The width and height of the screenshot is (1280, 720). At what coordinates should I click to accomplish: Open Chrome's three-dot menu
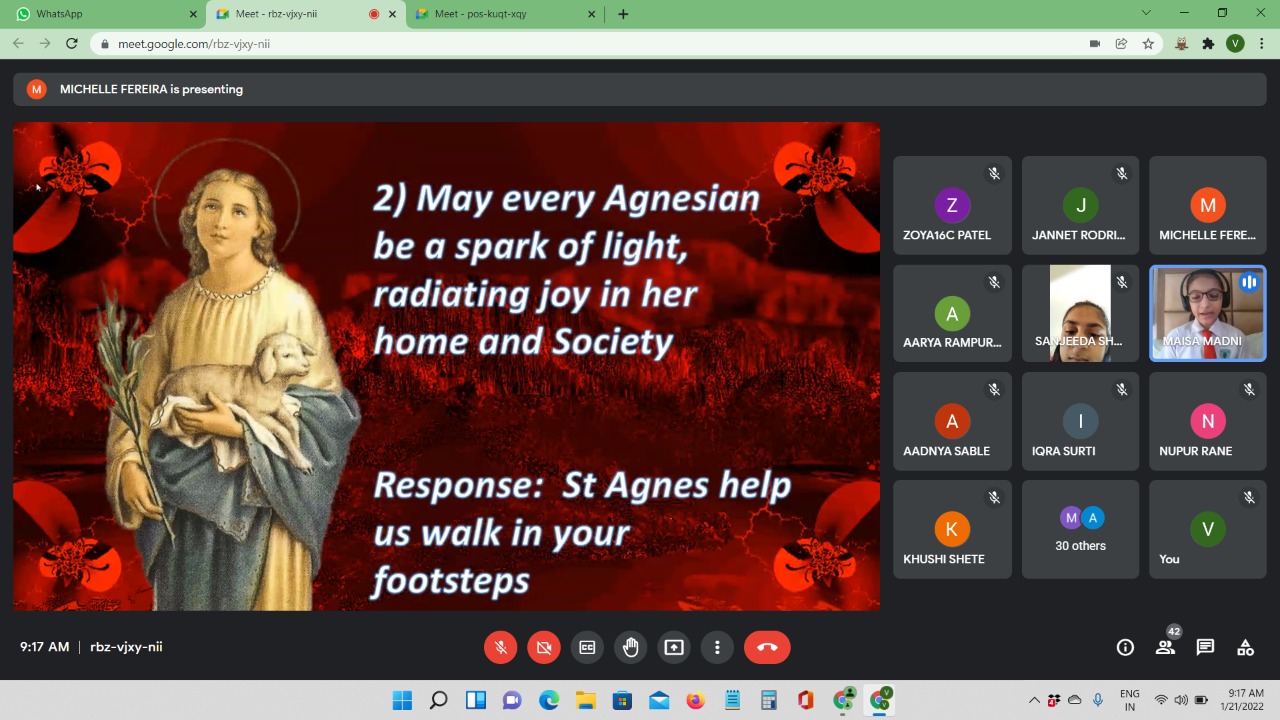pyautogui.click(x=1262, y=44)
